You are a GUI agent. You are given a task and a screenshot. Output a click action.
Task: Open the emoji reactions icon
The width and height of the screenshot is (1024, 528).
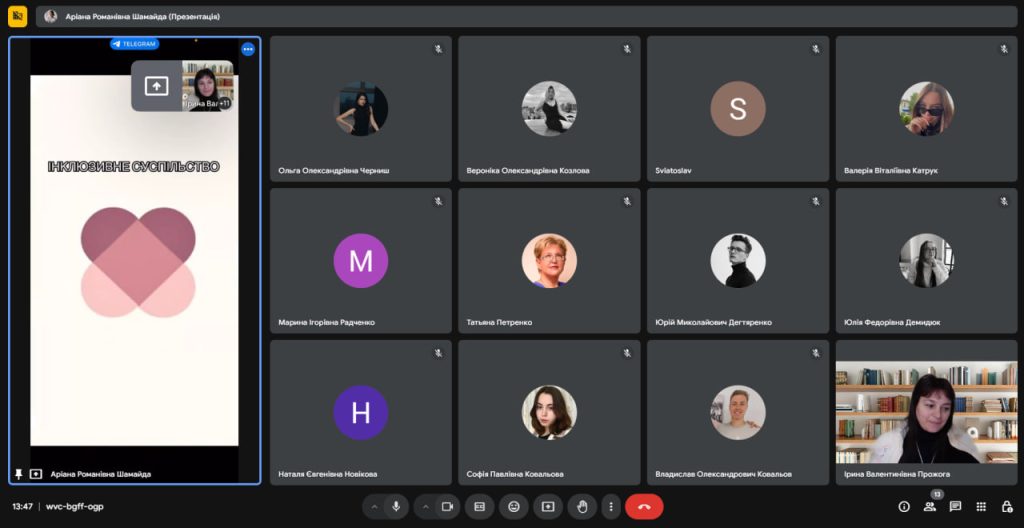[514, 506]
